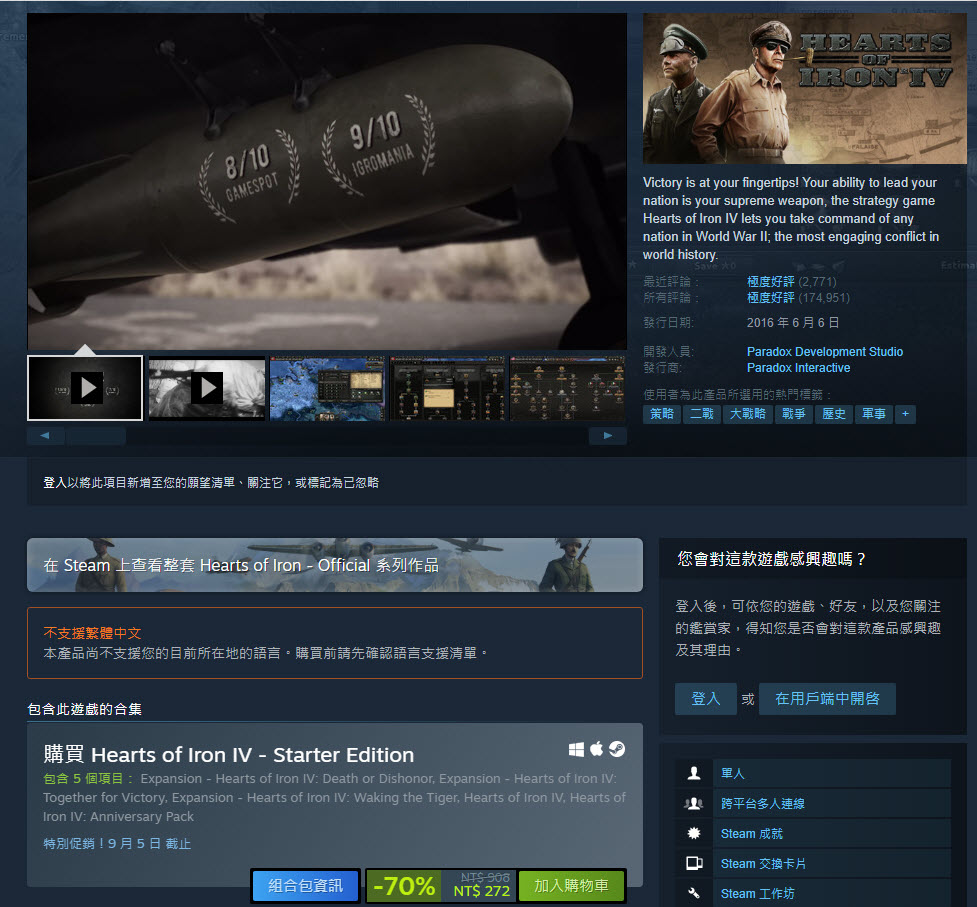Select the 策略 tag
Screen dimensions: 977x907
point(662,414)
